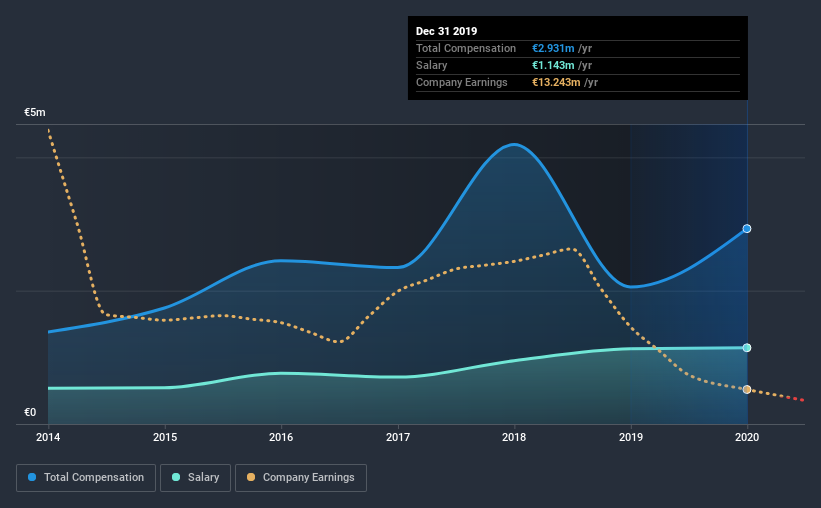Image resolution: width=821 pixels, height=508 pixels.
Task: Click the Total Compensation label in tooltip
Action: [466, 48]
